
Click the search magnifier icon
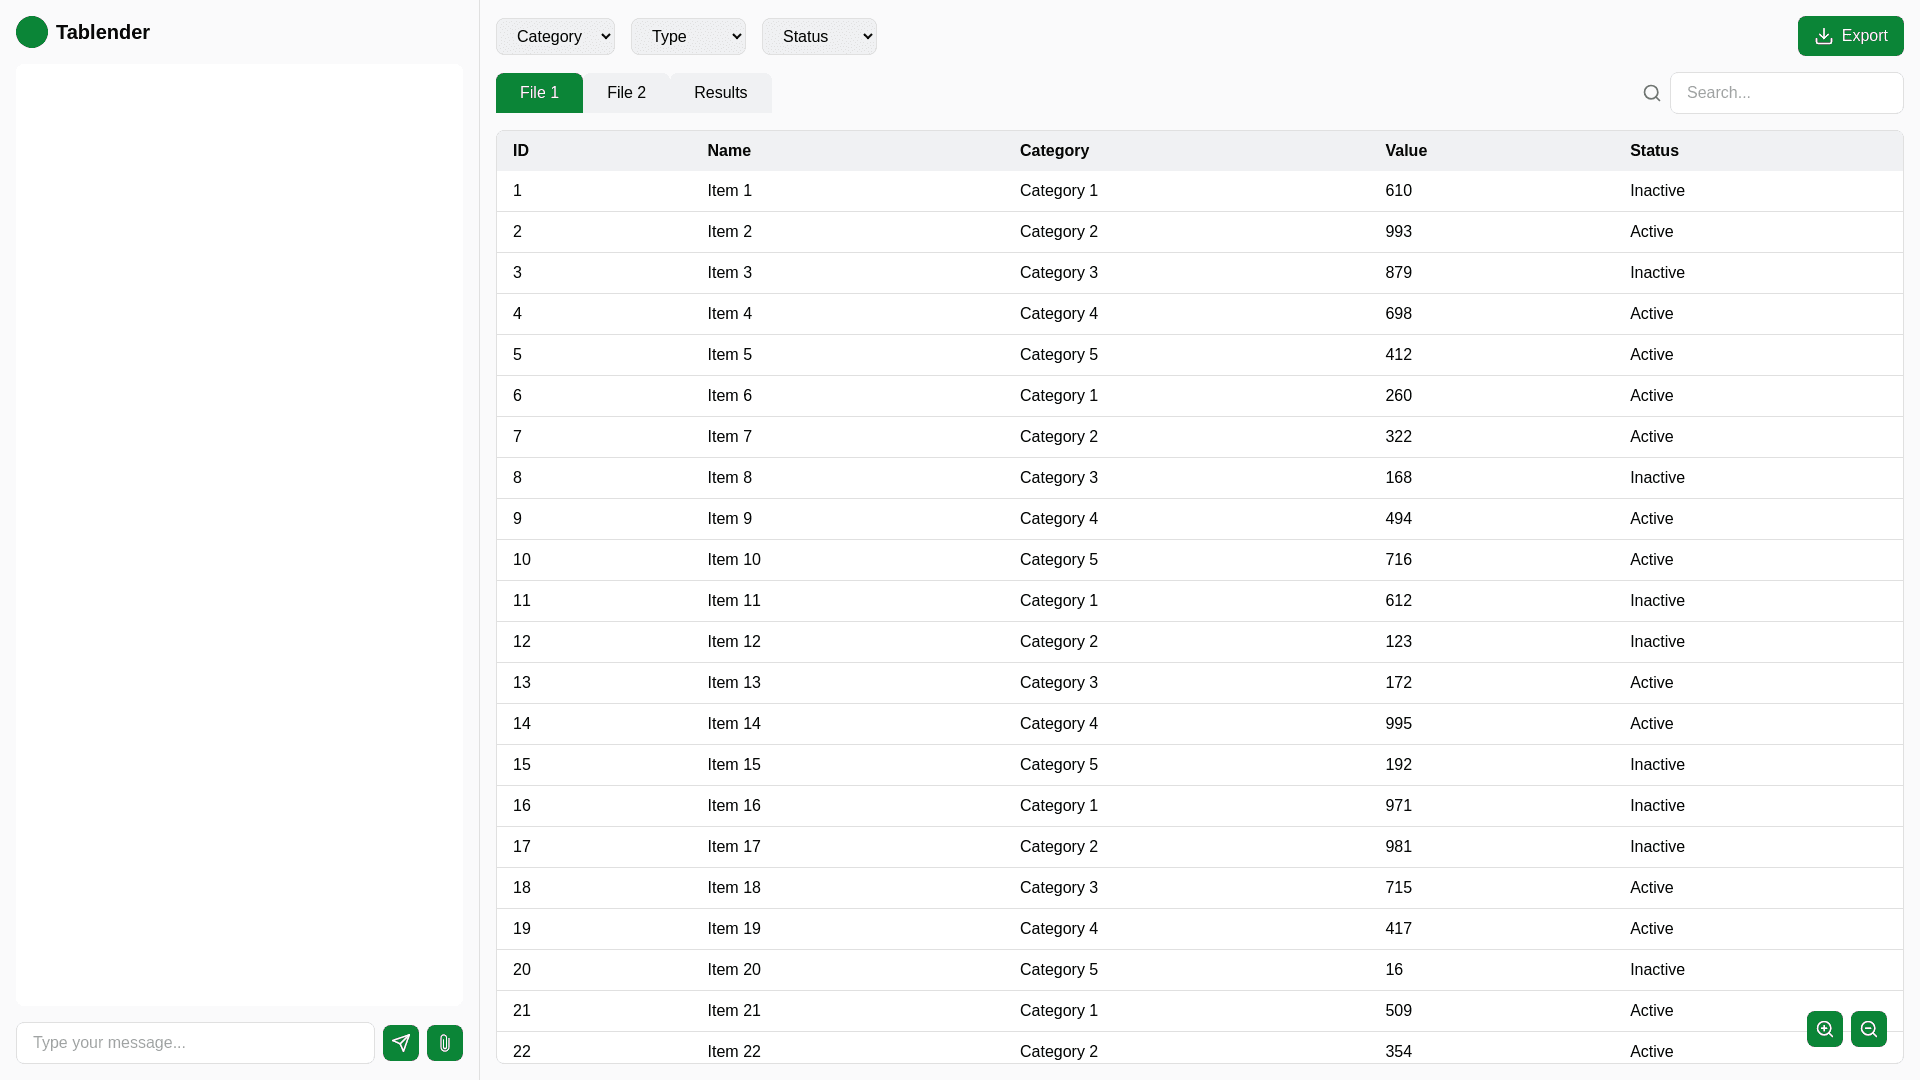[x=1652, y=93]
